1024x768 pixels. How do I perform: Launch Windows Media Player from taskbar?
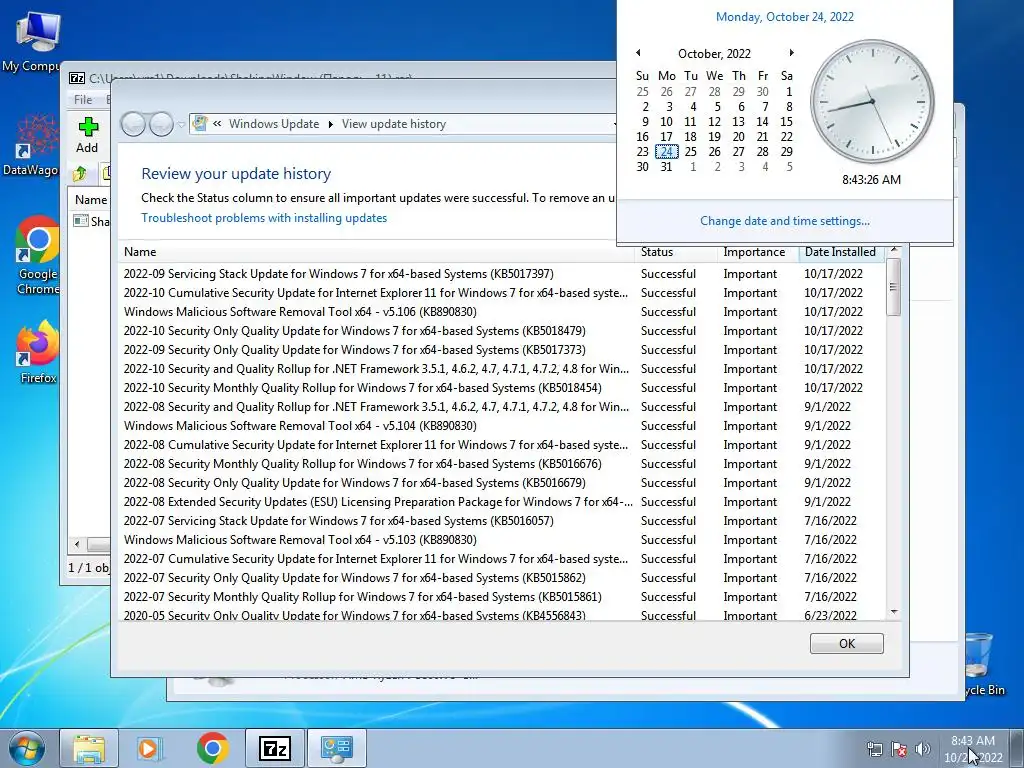150,748
